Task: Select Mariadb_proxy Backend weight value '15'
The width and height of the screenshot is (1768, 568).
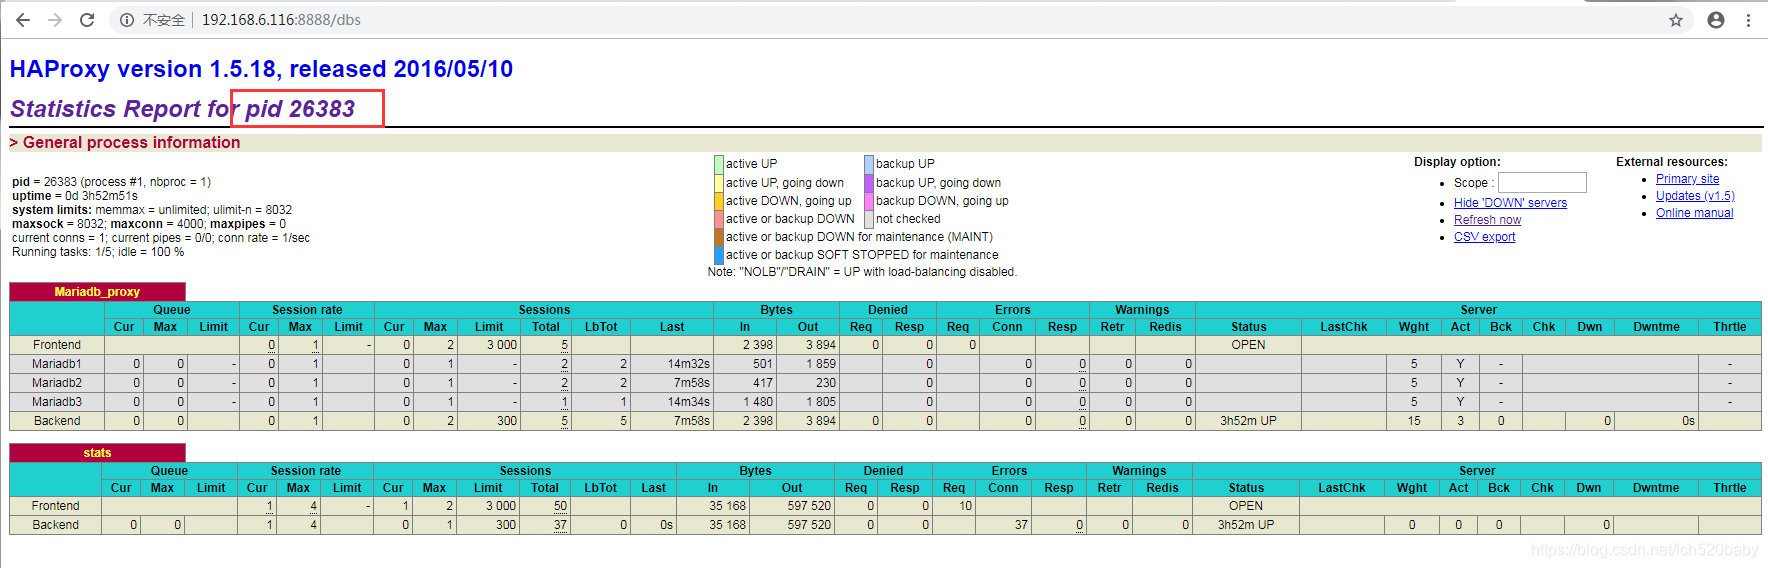Action: click(1414, 421)
